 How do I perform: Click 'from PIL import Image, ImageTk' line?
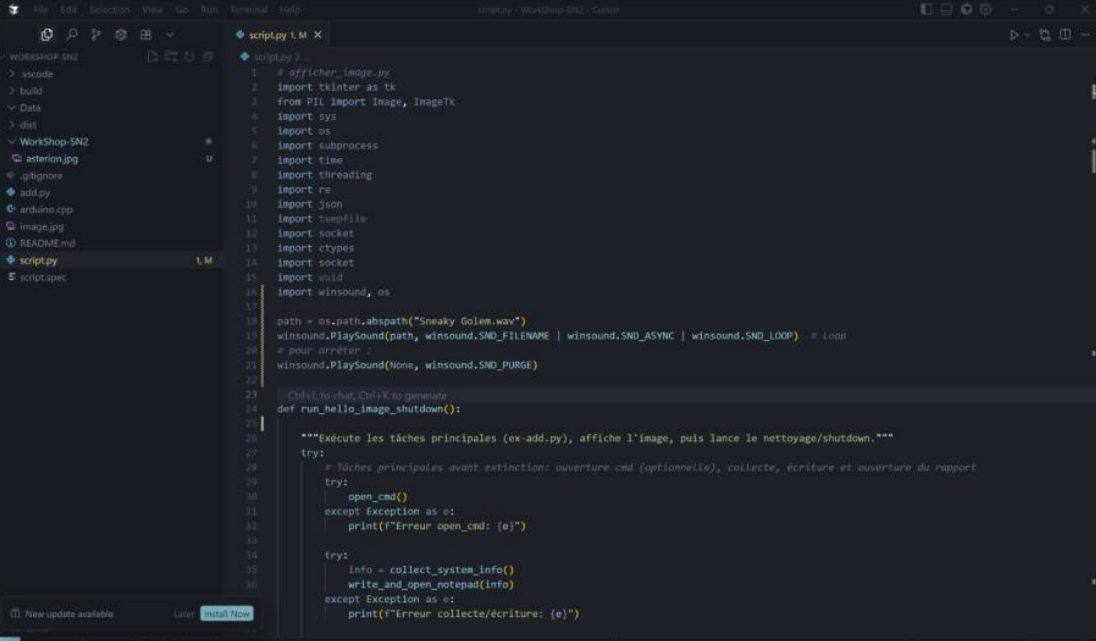(x=366, y=101)
